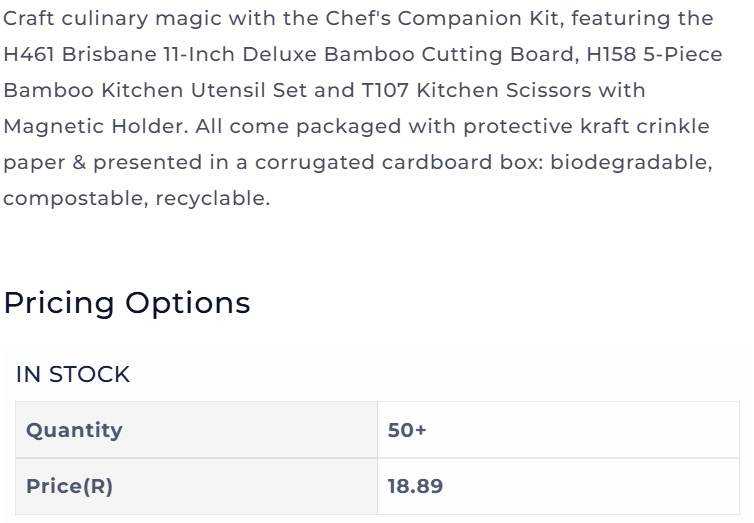
Task: Click H461 Brisbane product code text
Action: click(80, 54)
